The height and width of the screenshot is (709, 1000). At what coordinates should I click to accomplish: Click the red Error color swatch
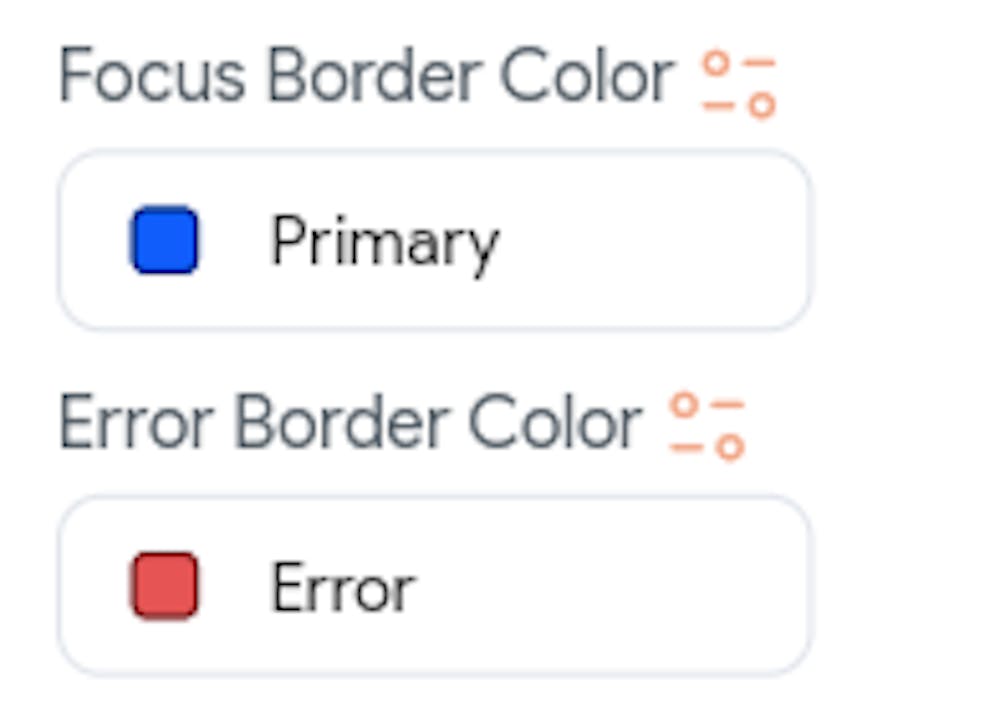pos(163,584)
